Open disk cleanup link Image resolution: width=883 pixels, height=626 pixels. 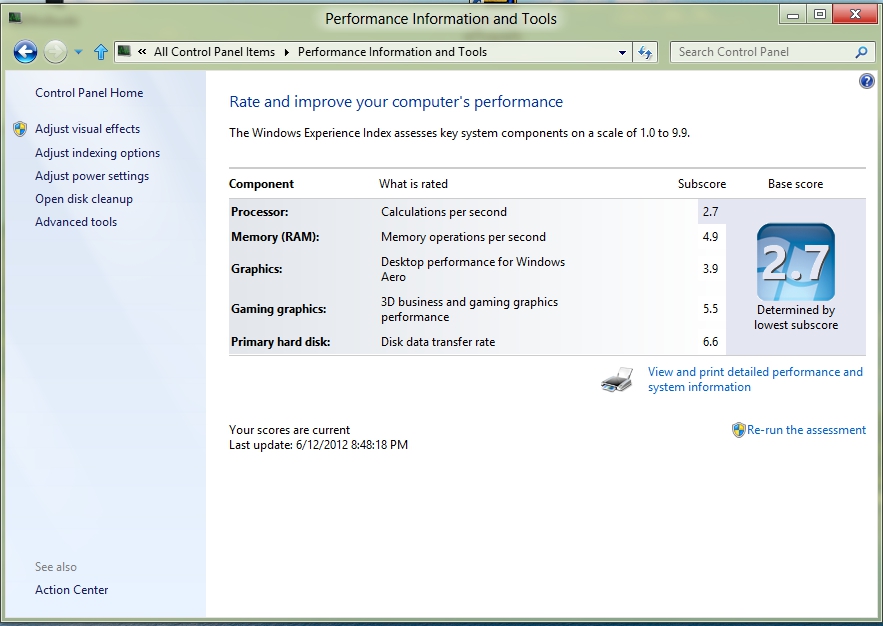[x=84, y=199]
